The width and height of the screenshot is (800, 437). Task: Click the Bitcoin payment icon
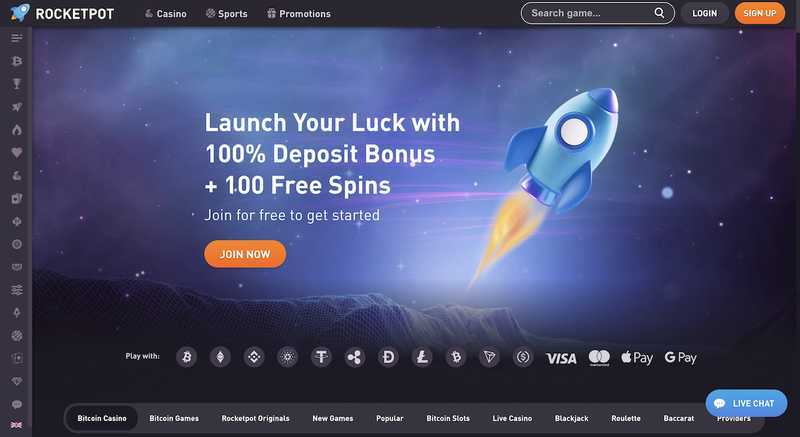click(x=187, y=357)
